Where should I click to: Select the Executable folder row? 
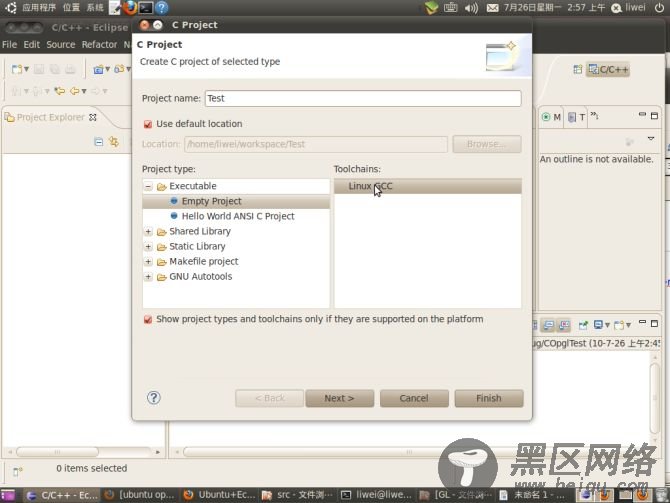pyautogui.click(x=236, y=186)
